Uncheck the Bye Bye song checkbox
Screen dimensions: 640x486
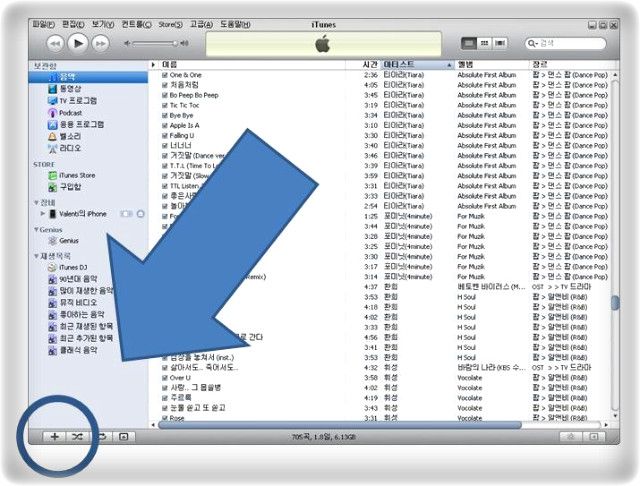tap(164, 115)
